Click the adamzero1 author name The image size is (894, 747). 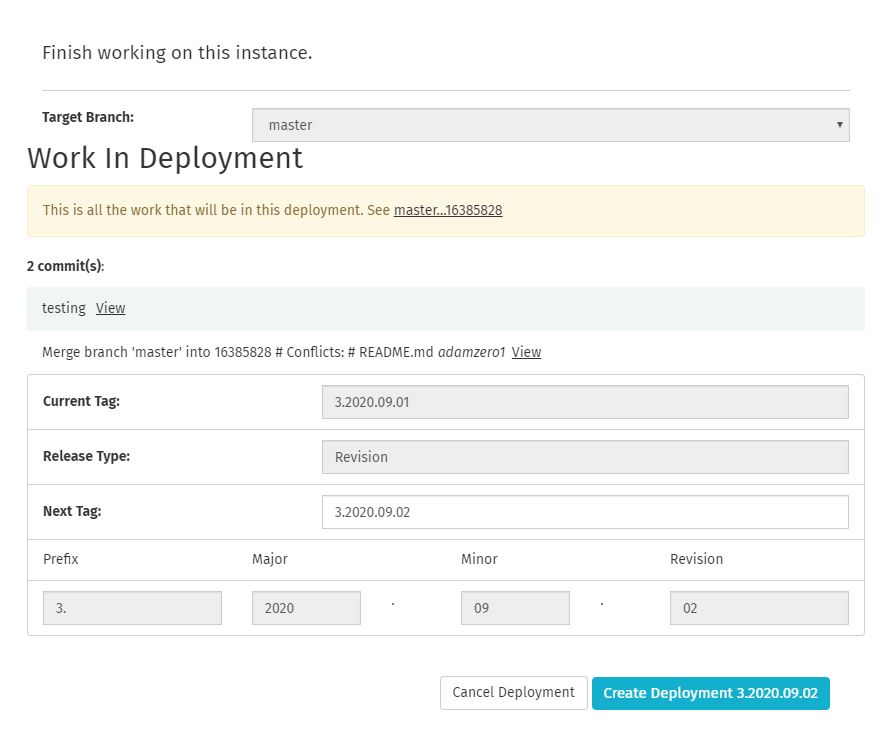tap(471, 353)
